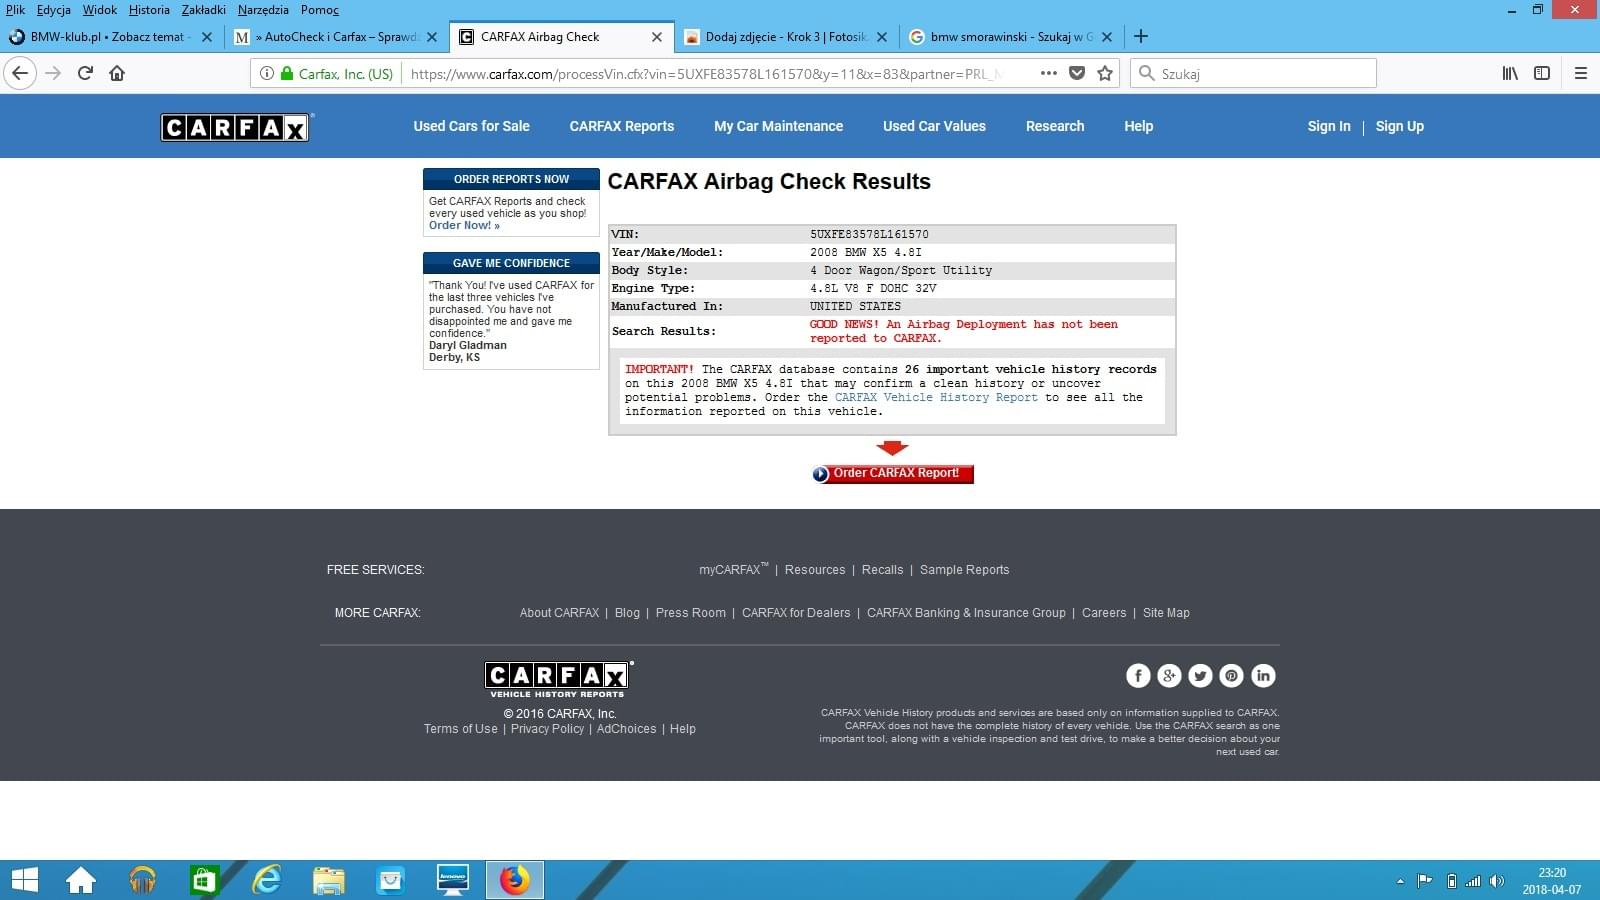The height and width of the screenshot is (900, 1600).
Task: Open page actions three-dot menu
Action: (1048, 73)
